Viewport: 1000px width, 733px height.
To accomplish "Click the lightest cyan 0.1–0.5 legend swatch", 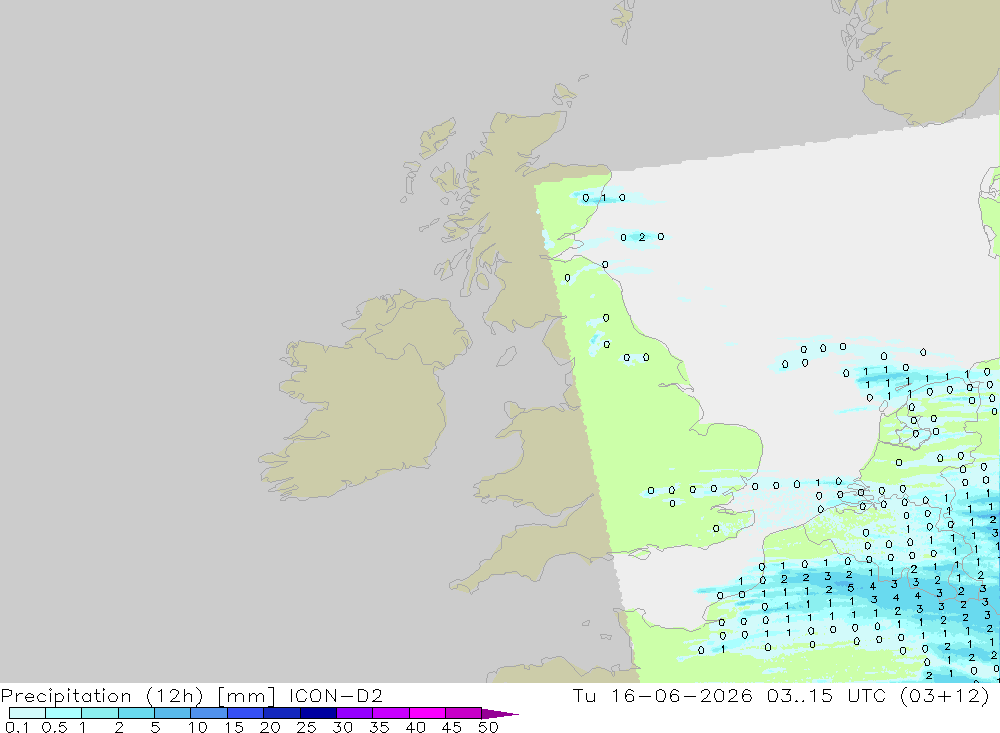I will (27, 713).
